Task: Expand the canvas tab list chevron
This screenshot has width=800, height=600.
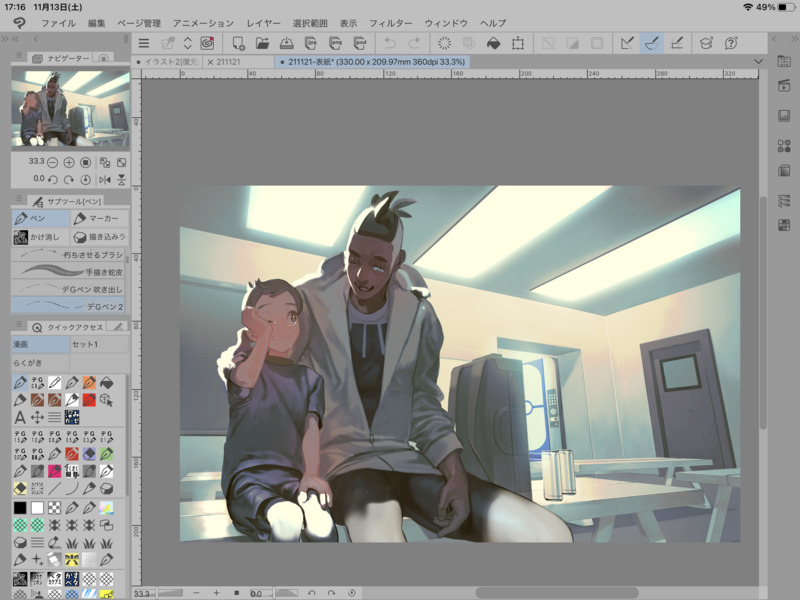Action: (759, 61)
